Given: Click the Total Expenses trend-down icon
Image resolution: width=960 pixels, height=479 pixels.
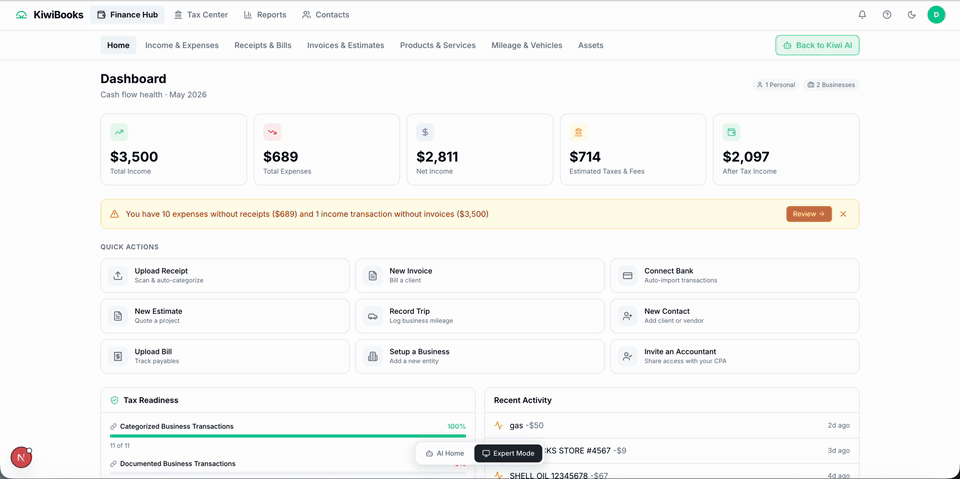Looking at the screenshot, I should coord(272,132).
